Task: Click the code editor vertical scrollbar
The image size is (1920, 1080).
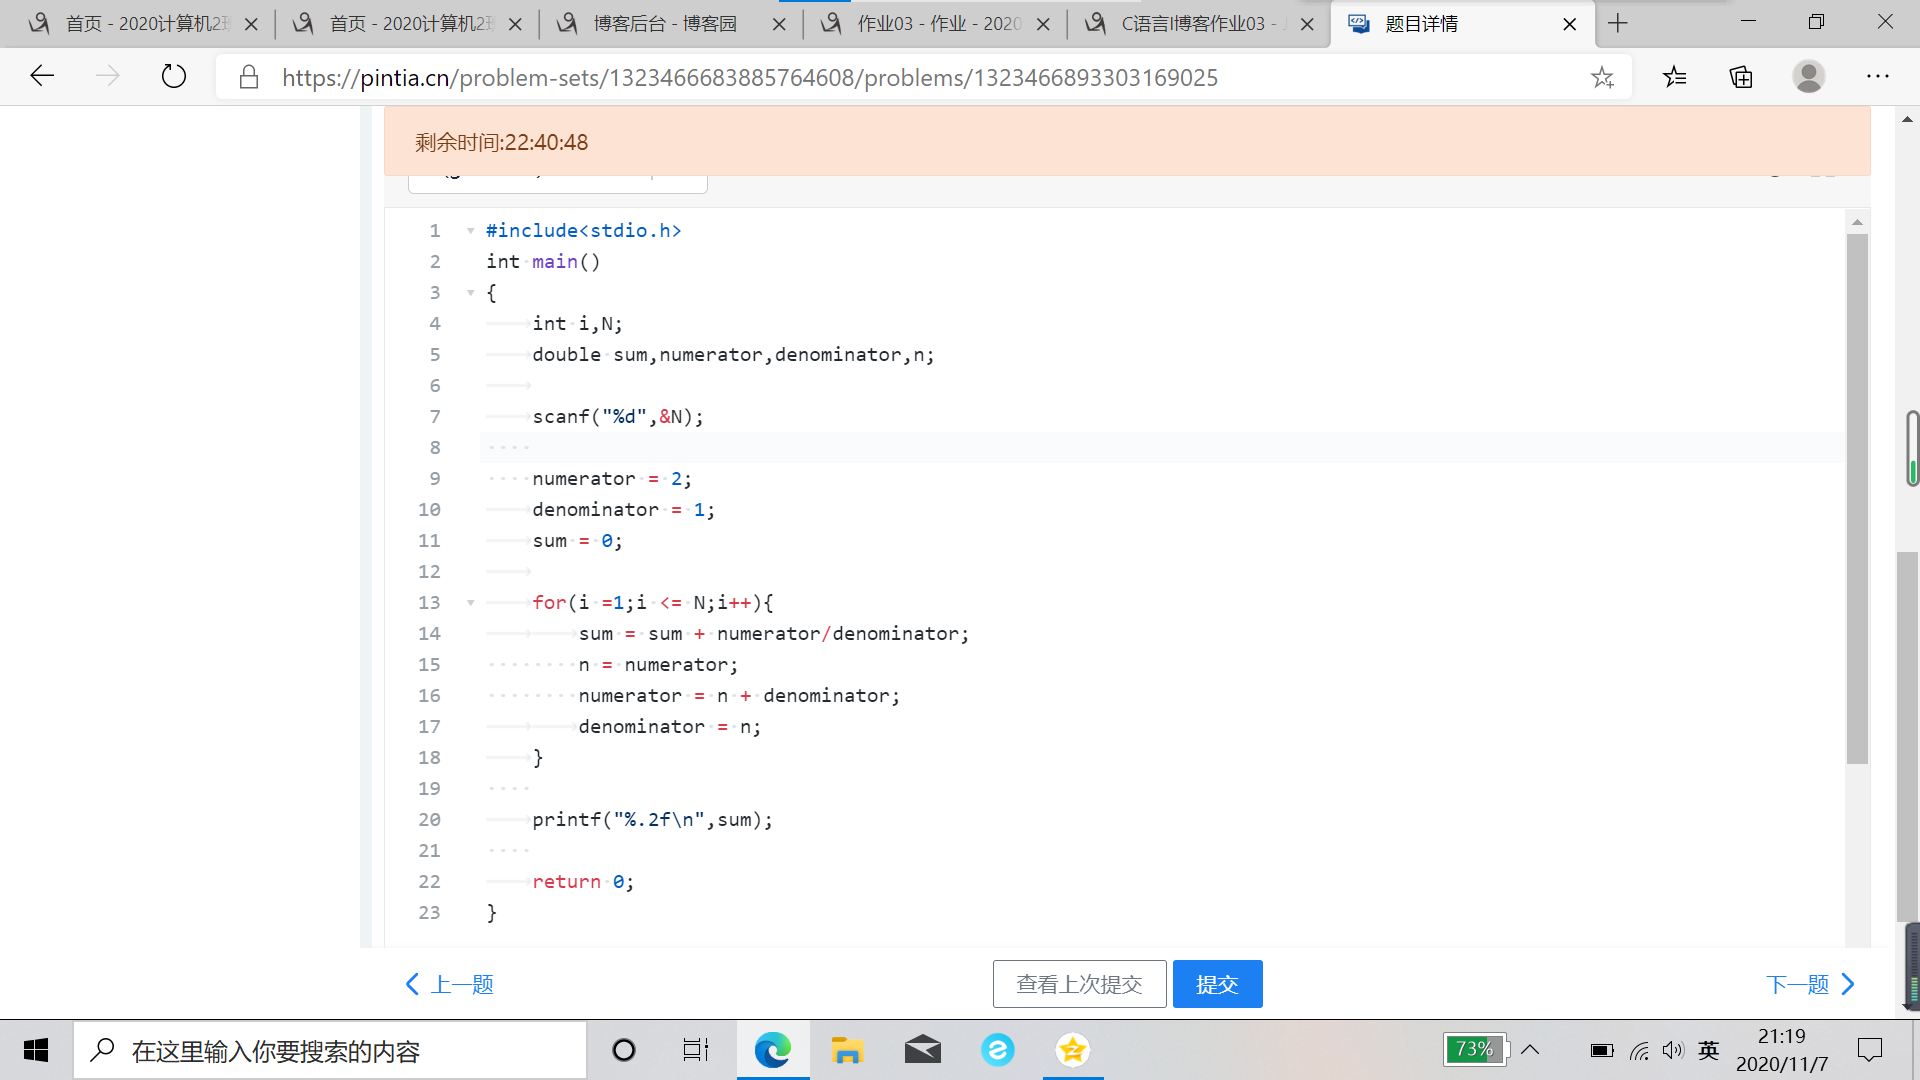Action: (1857, 500)
